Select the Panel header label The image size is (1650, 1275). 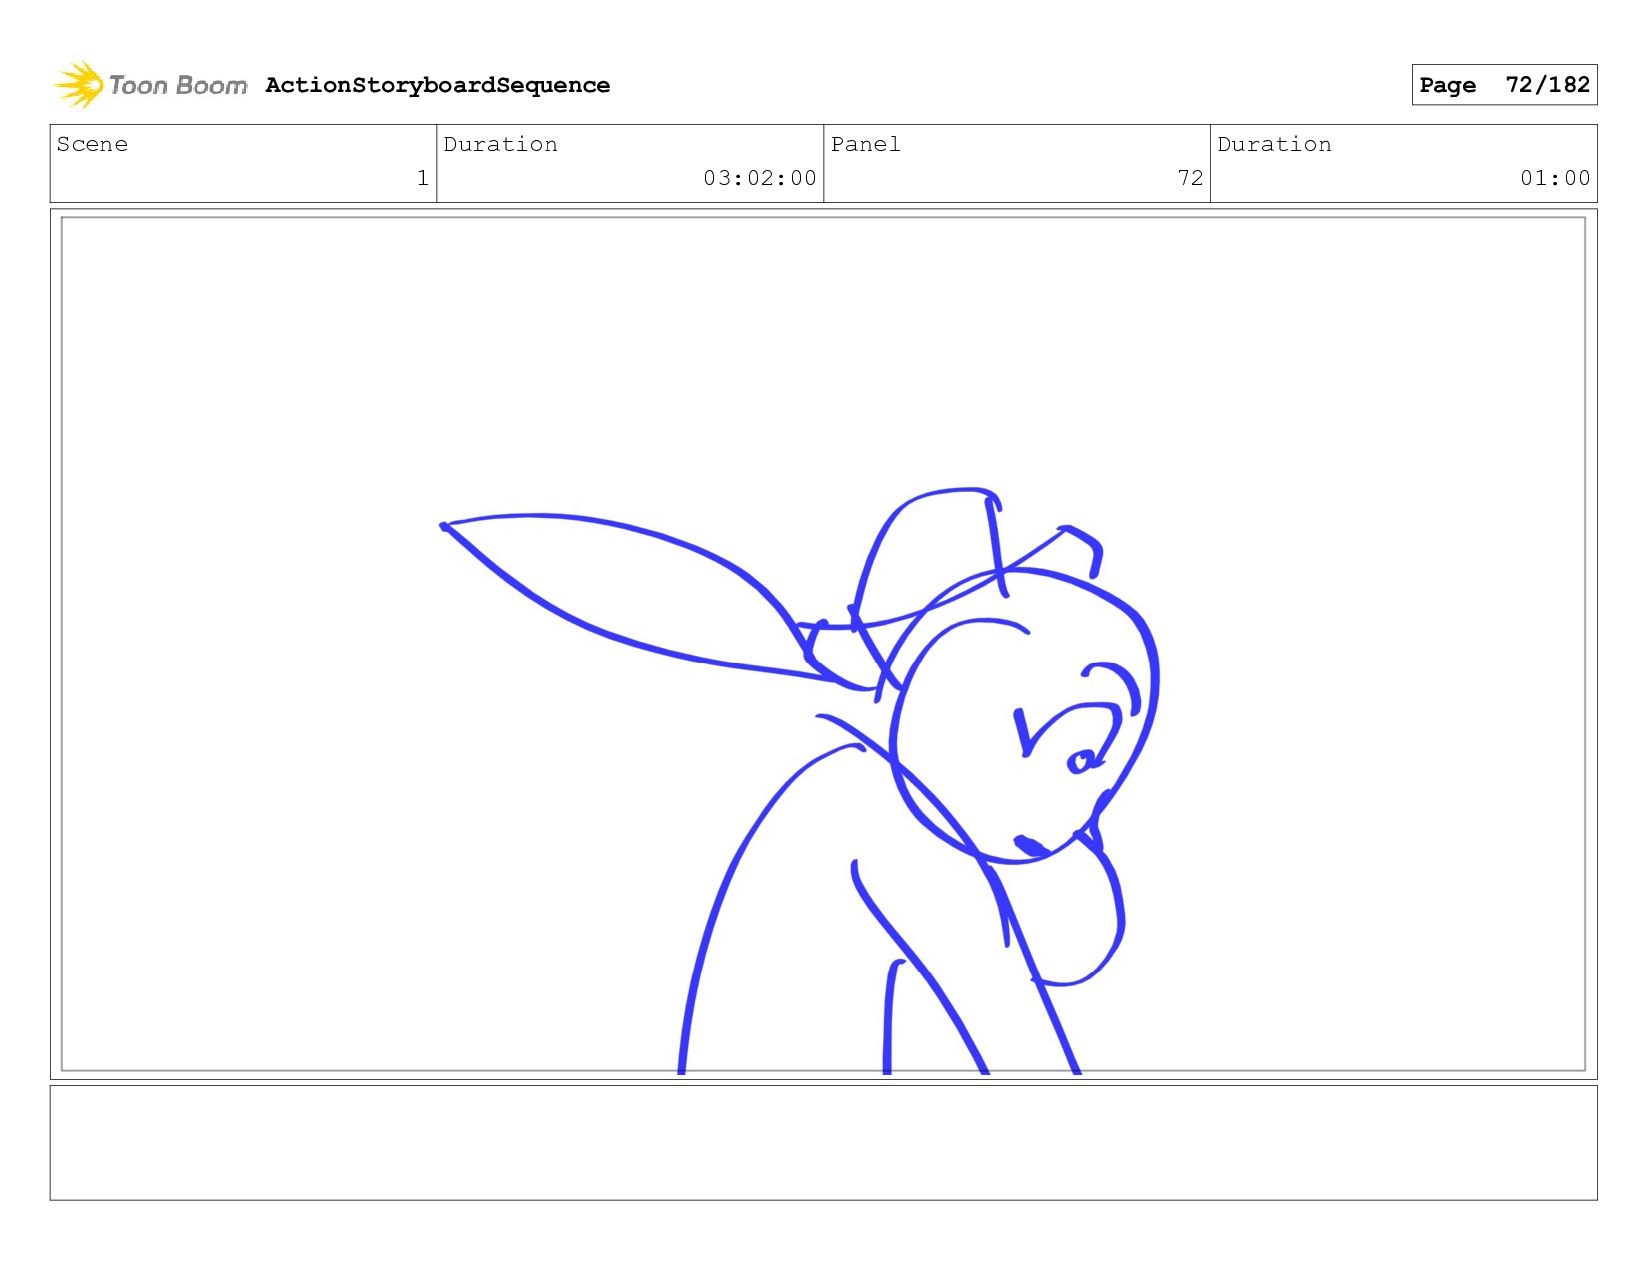tap(866, 144)
